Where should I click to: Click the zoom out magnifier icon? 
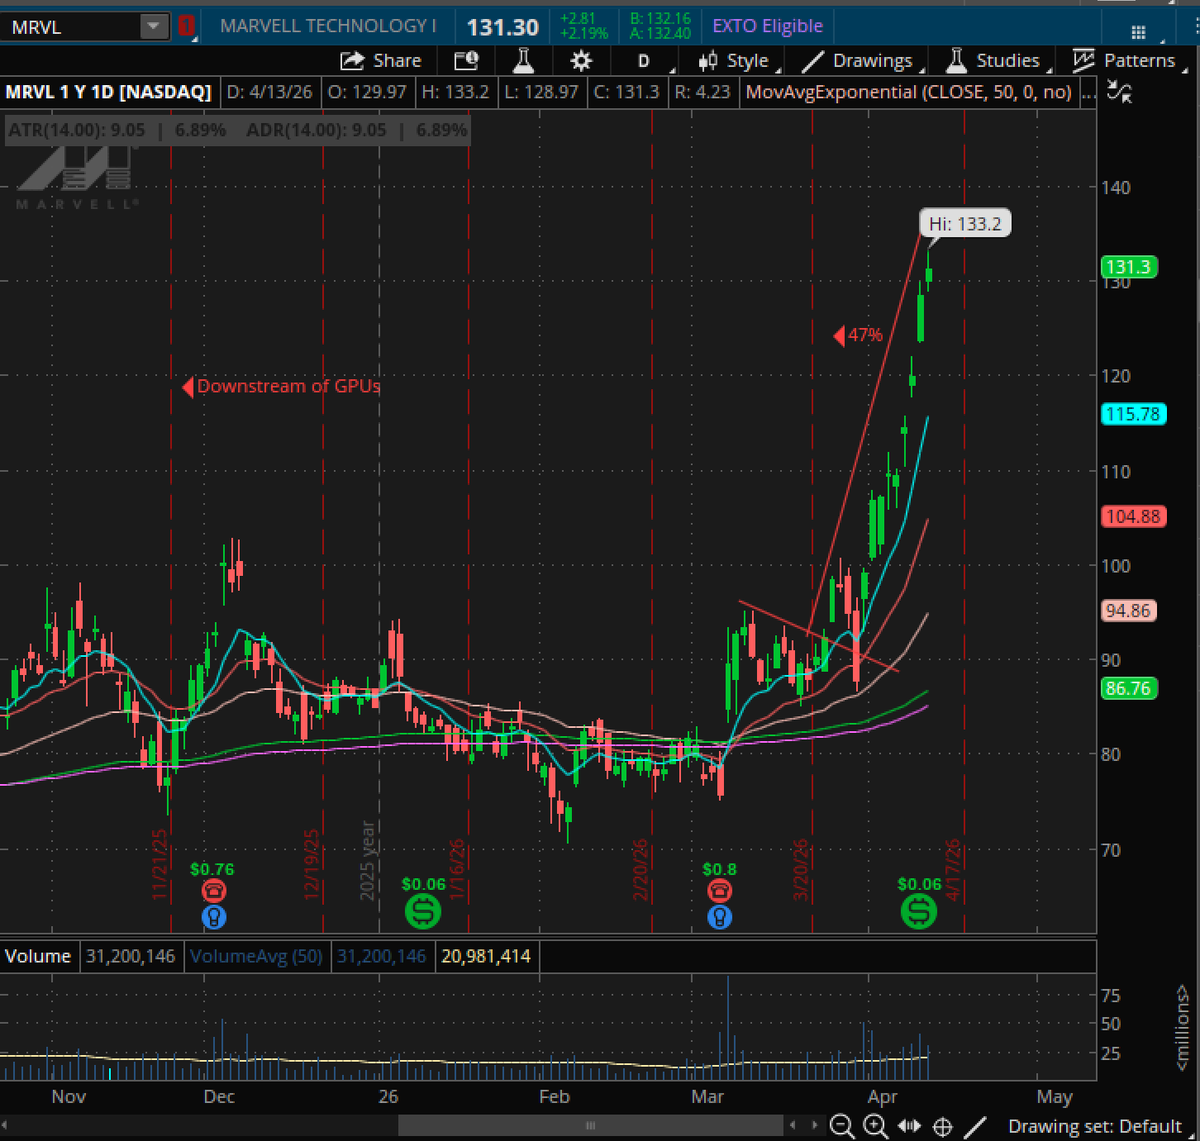[x=843, y=1127]
